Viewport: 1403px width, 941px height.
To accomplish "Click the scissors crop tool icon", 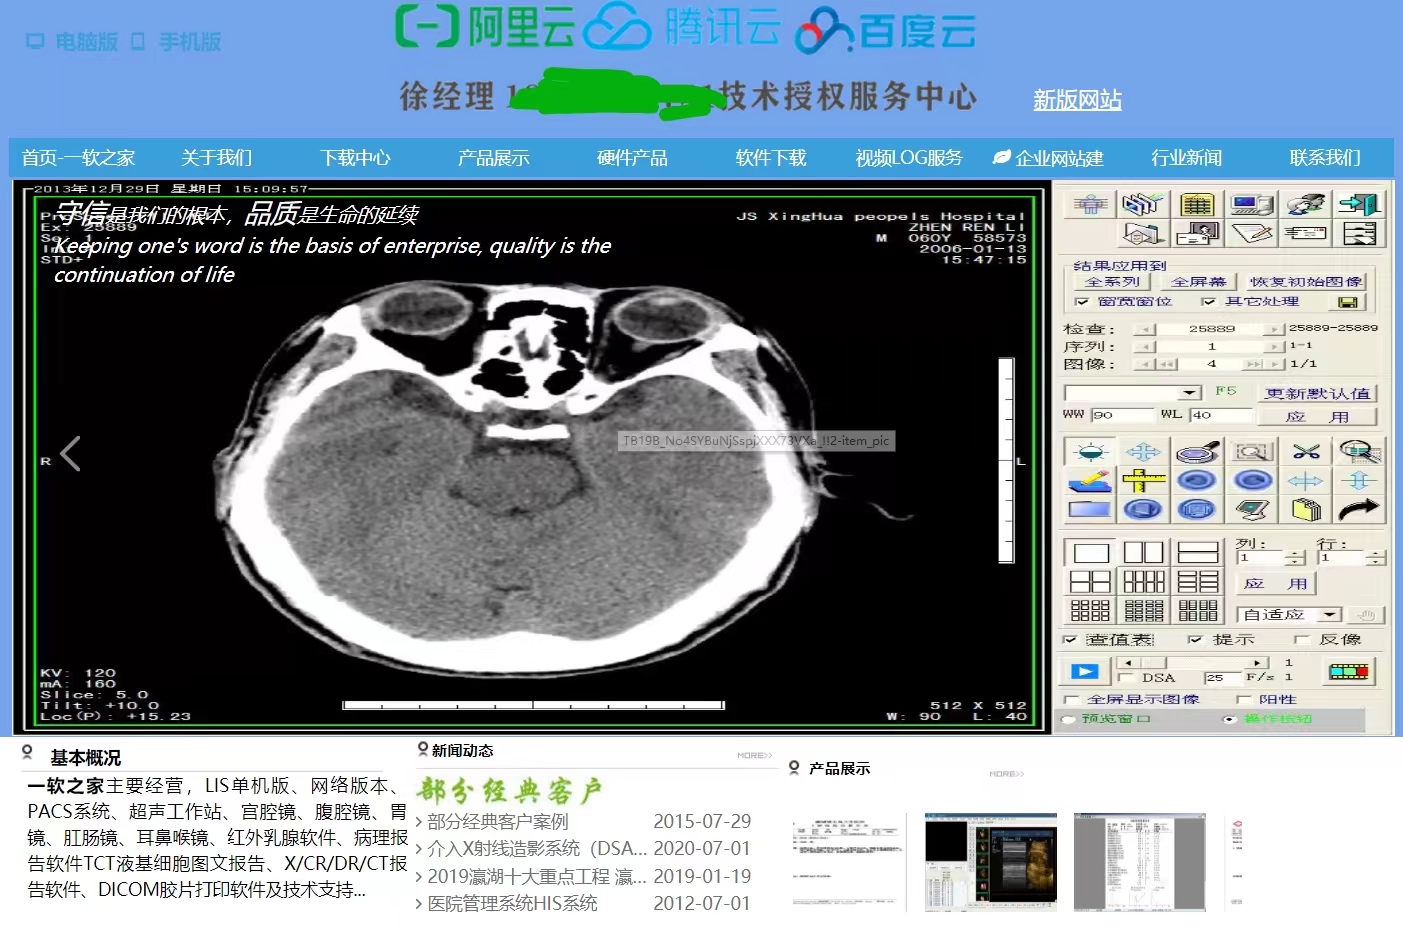I will tap(1305, 452).
